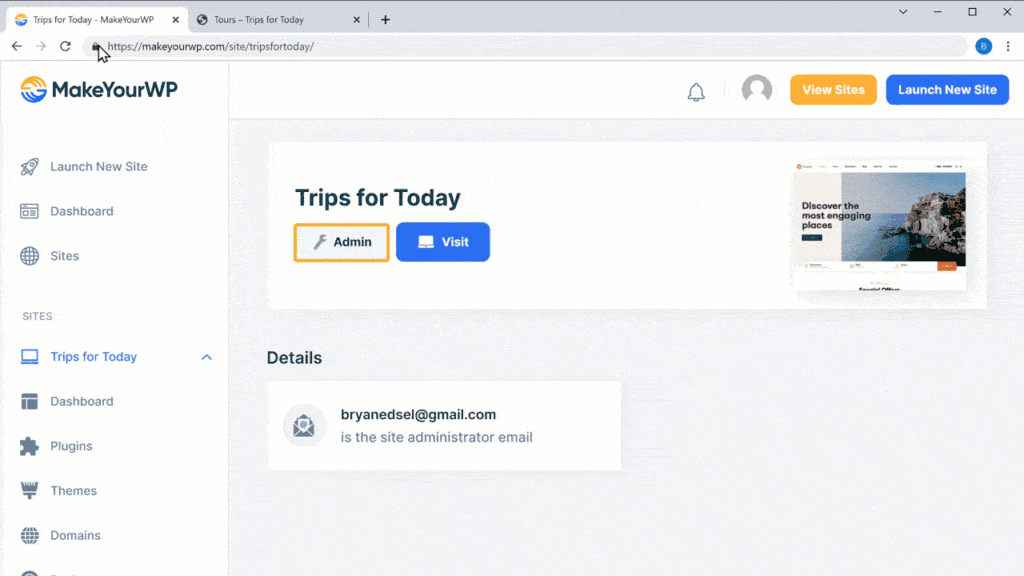Click the Themes paintbrush icon
The height and width of the screenshot is (576, 1024).
pos(30,491)
